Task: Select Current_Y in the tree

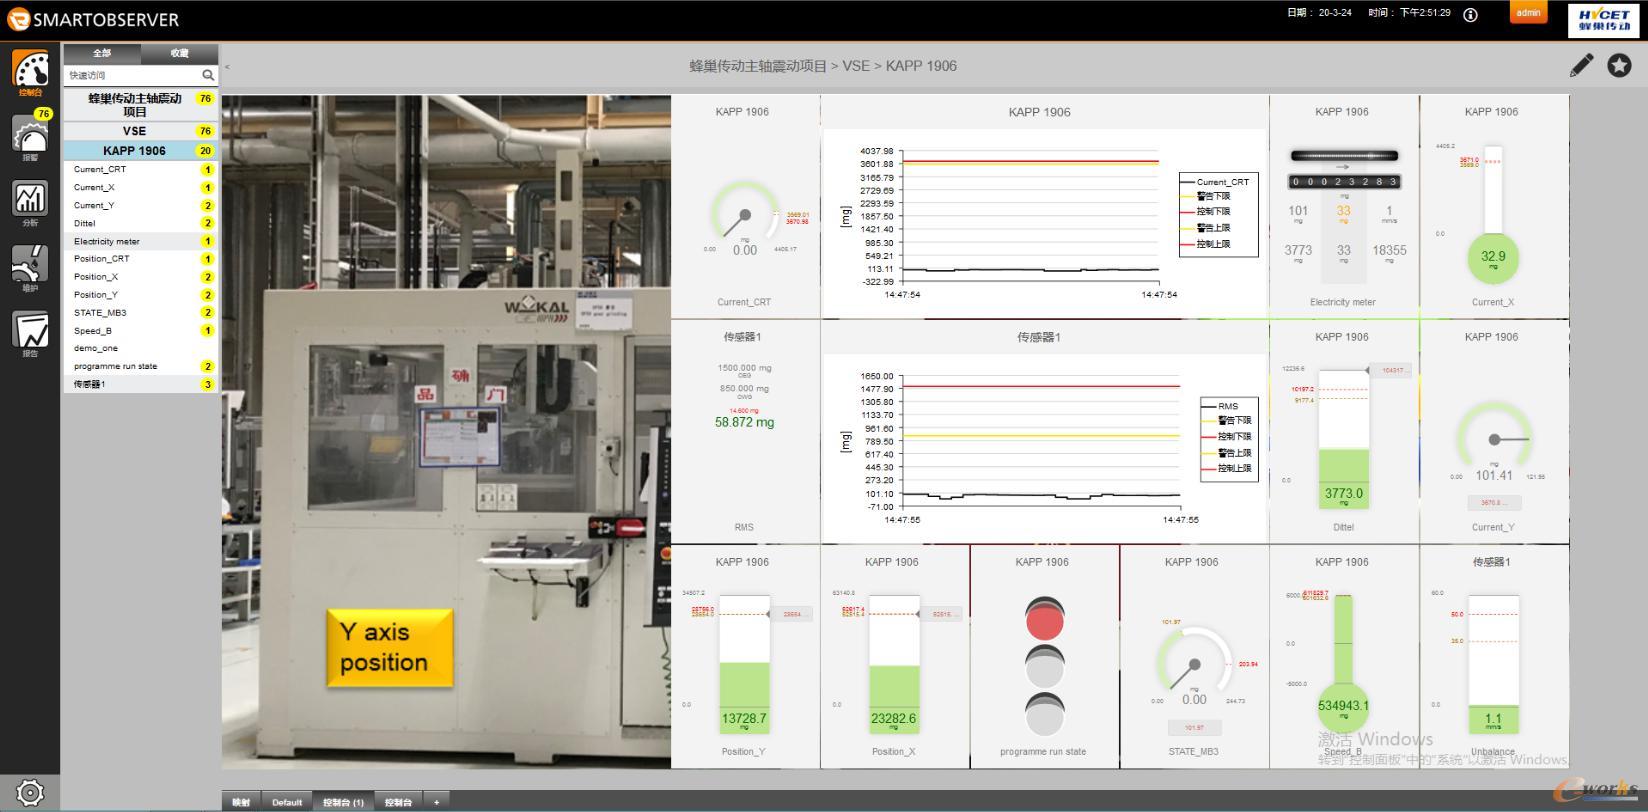Action: point(141,206)
